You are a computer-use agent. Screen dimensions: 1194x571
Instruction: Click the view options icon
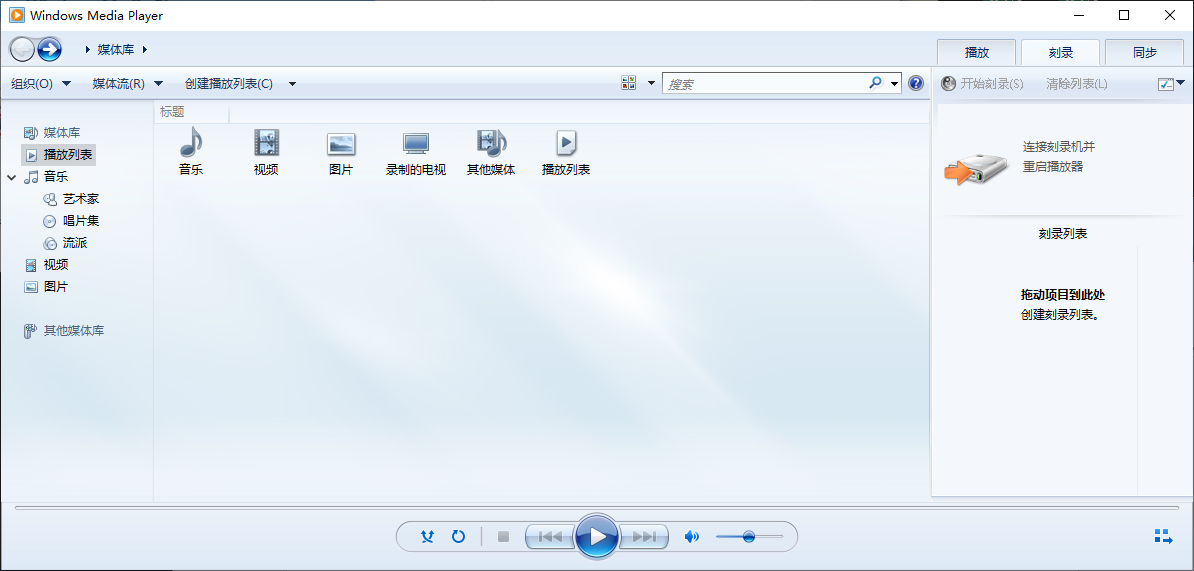click(x=628, y=83)
